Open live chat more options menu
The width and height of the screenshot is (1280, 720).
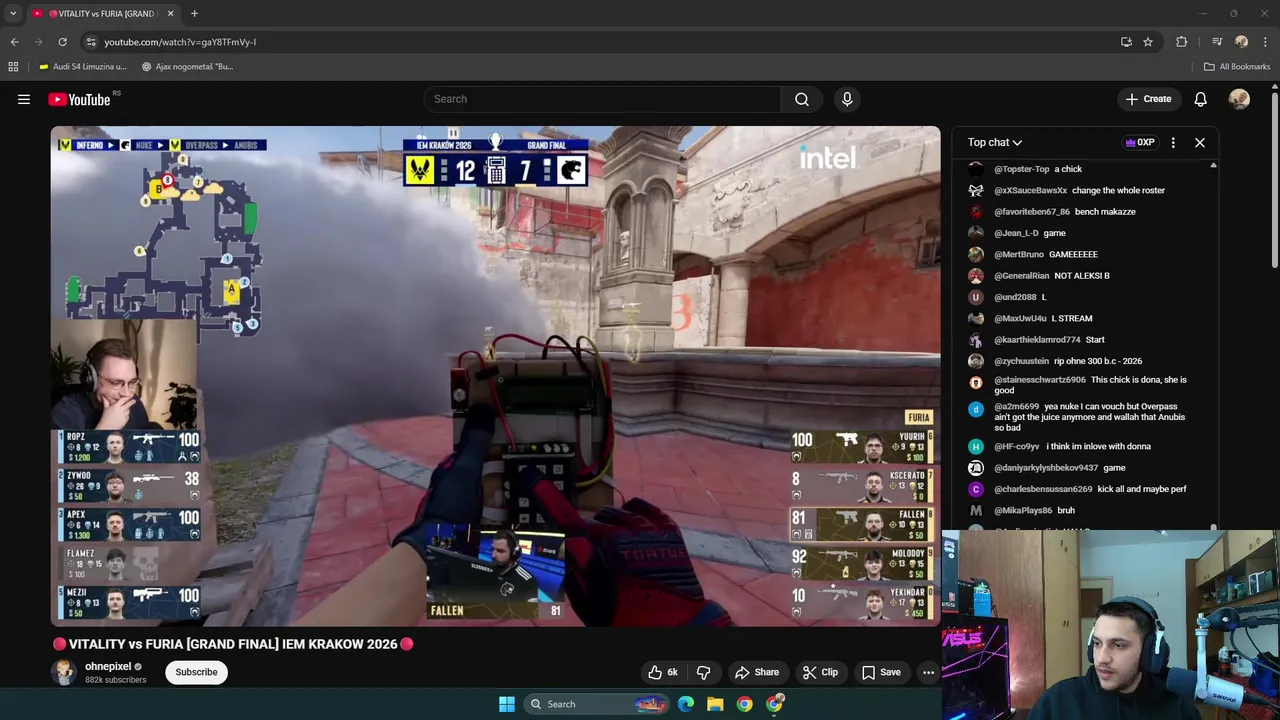[x=1173, y=143]
